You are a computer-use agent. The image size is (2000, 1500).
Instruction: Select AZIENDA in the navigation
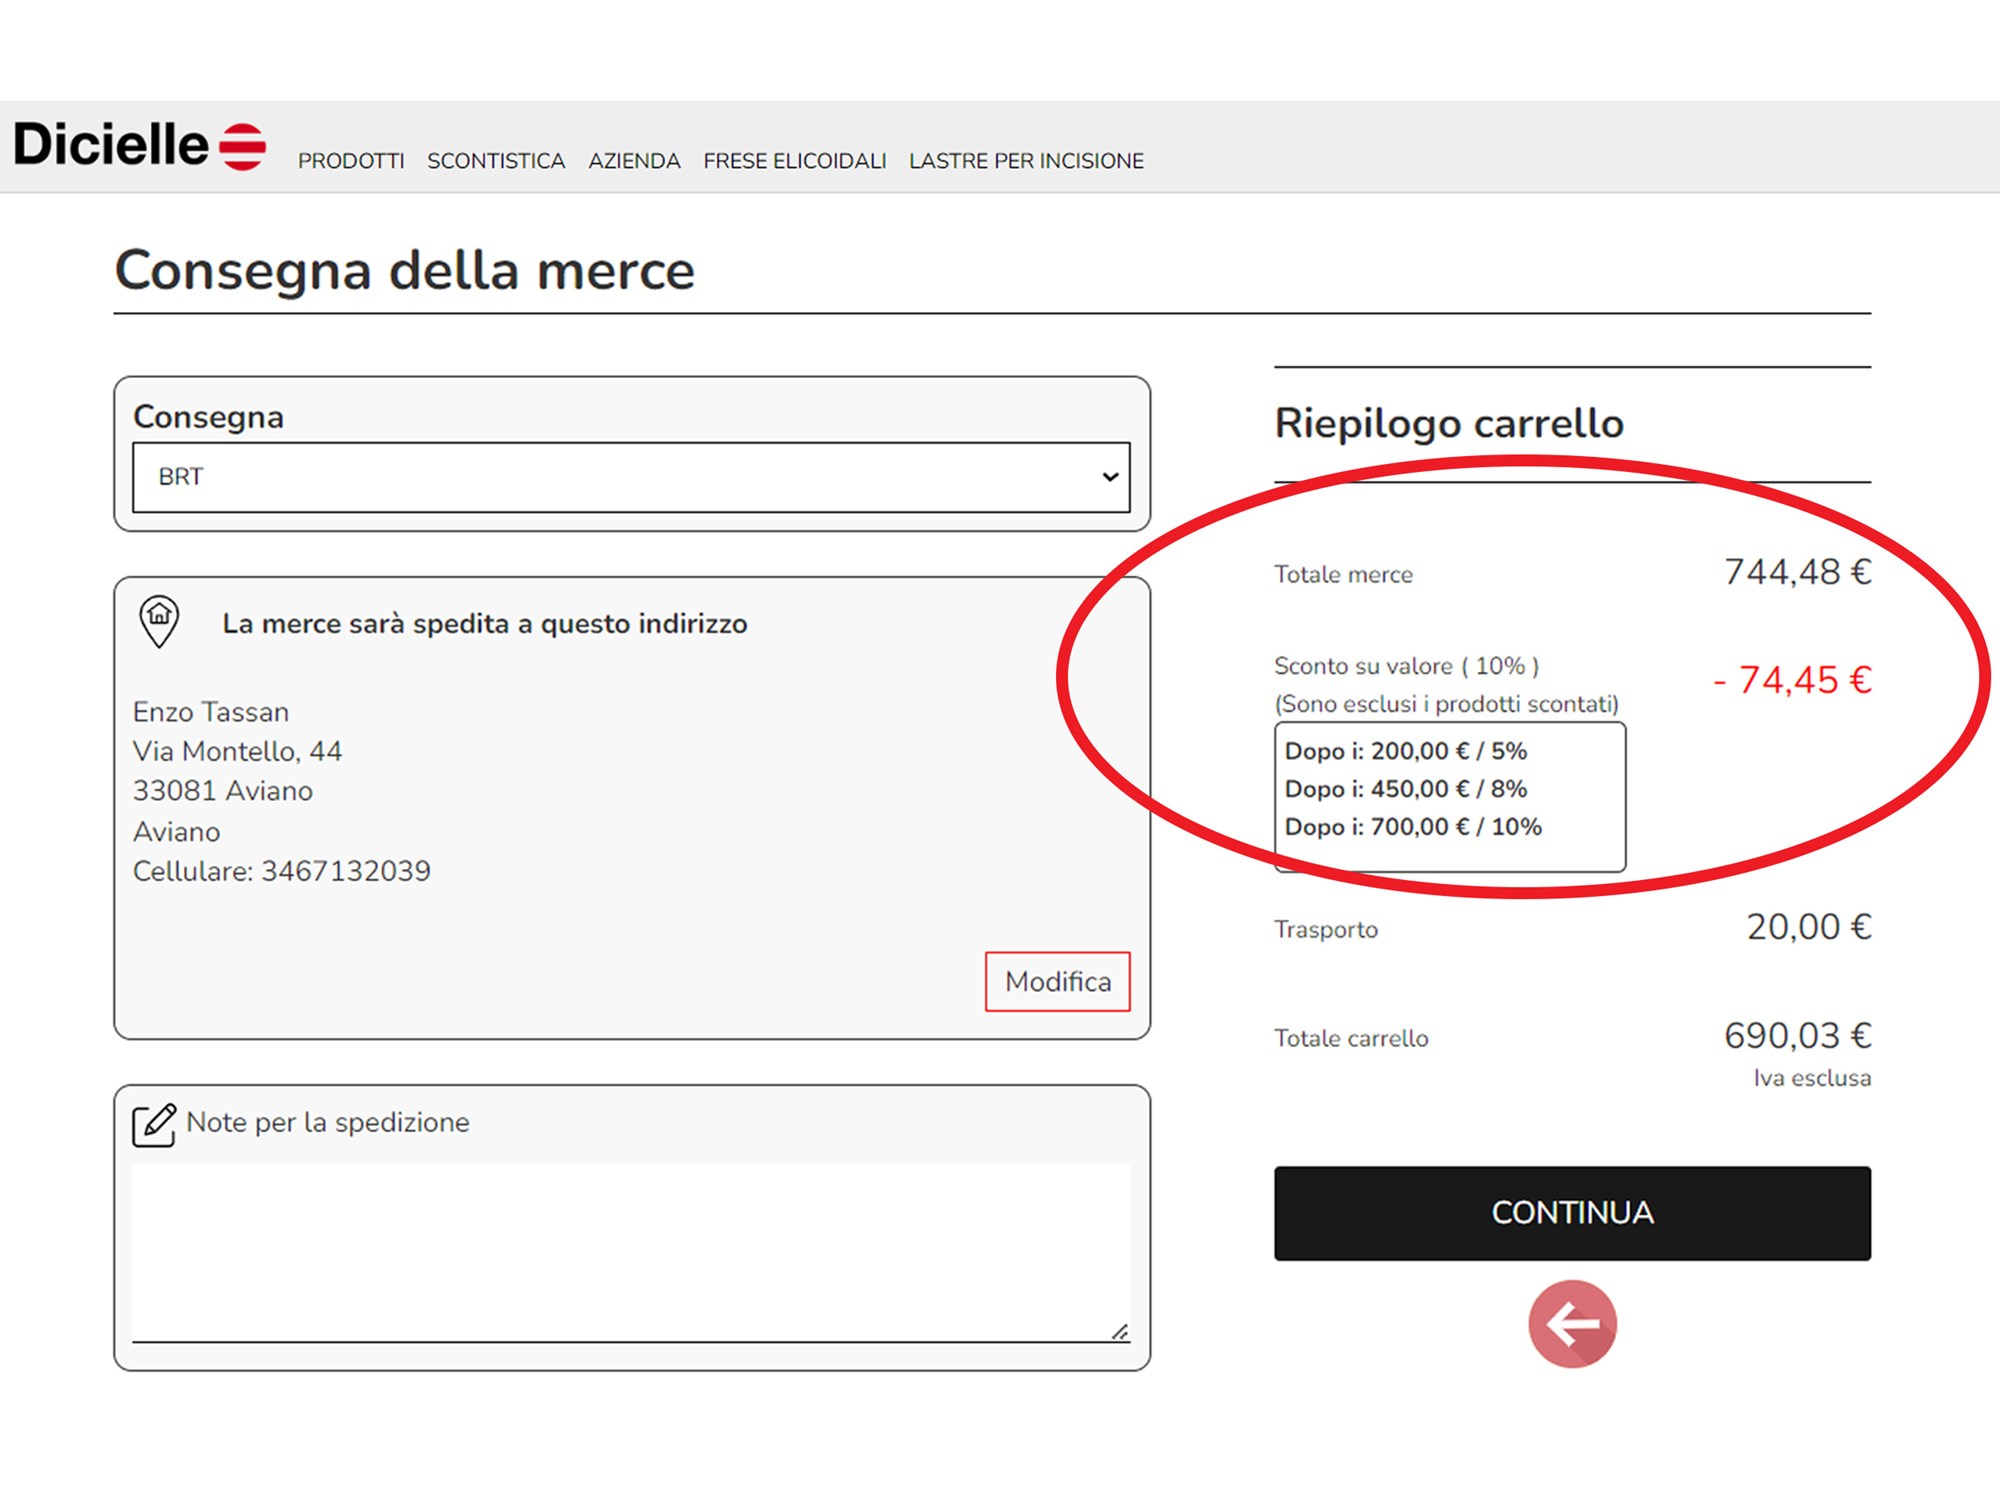pyautogui.click(x=634, y=161)
